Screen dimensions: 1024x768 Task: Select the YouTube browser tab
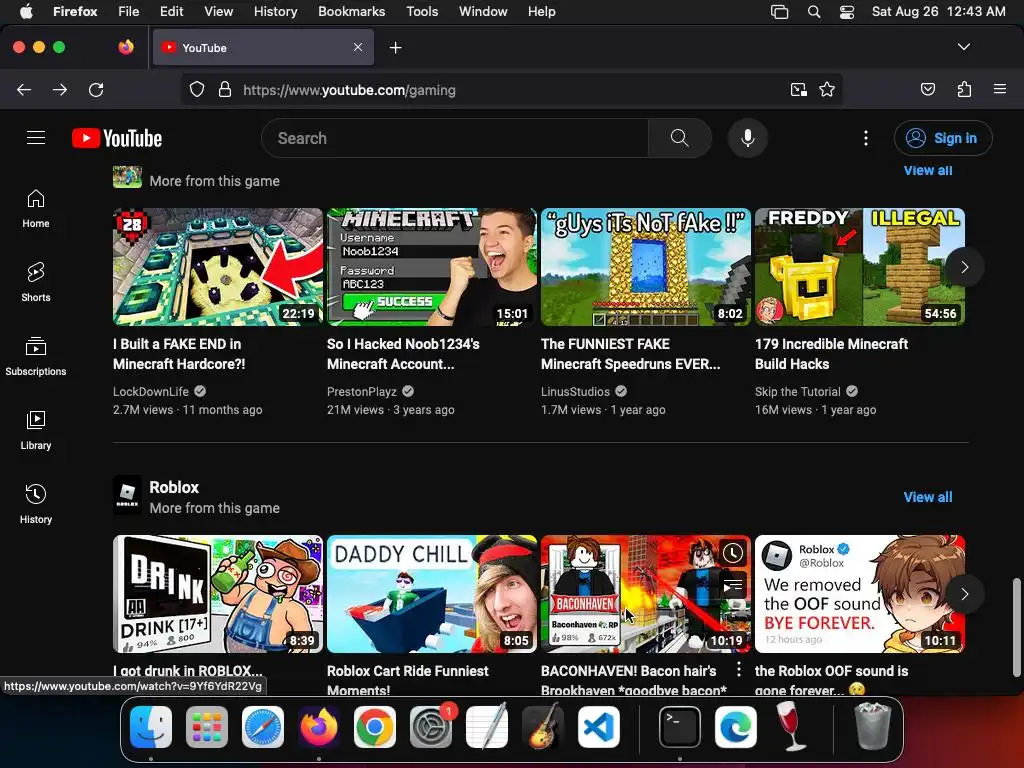pos(263,47)
